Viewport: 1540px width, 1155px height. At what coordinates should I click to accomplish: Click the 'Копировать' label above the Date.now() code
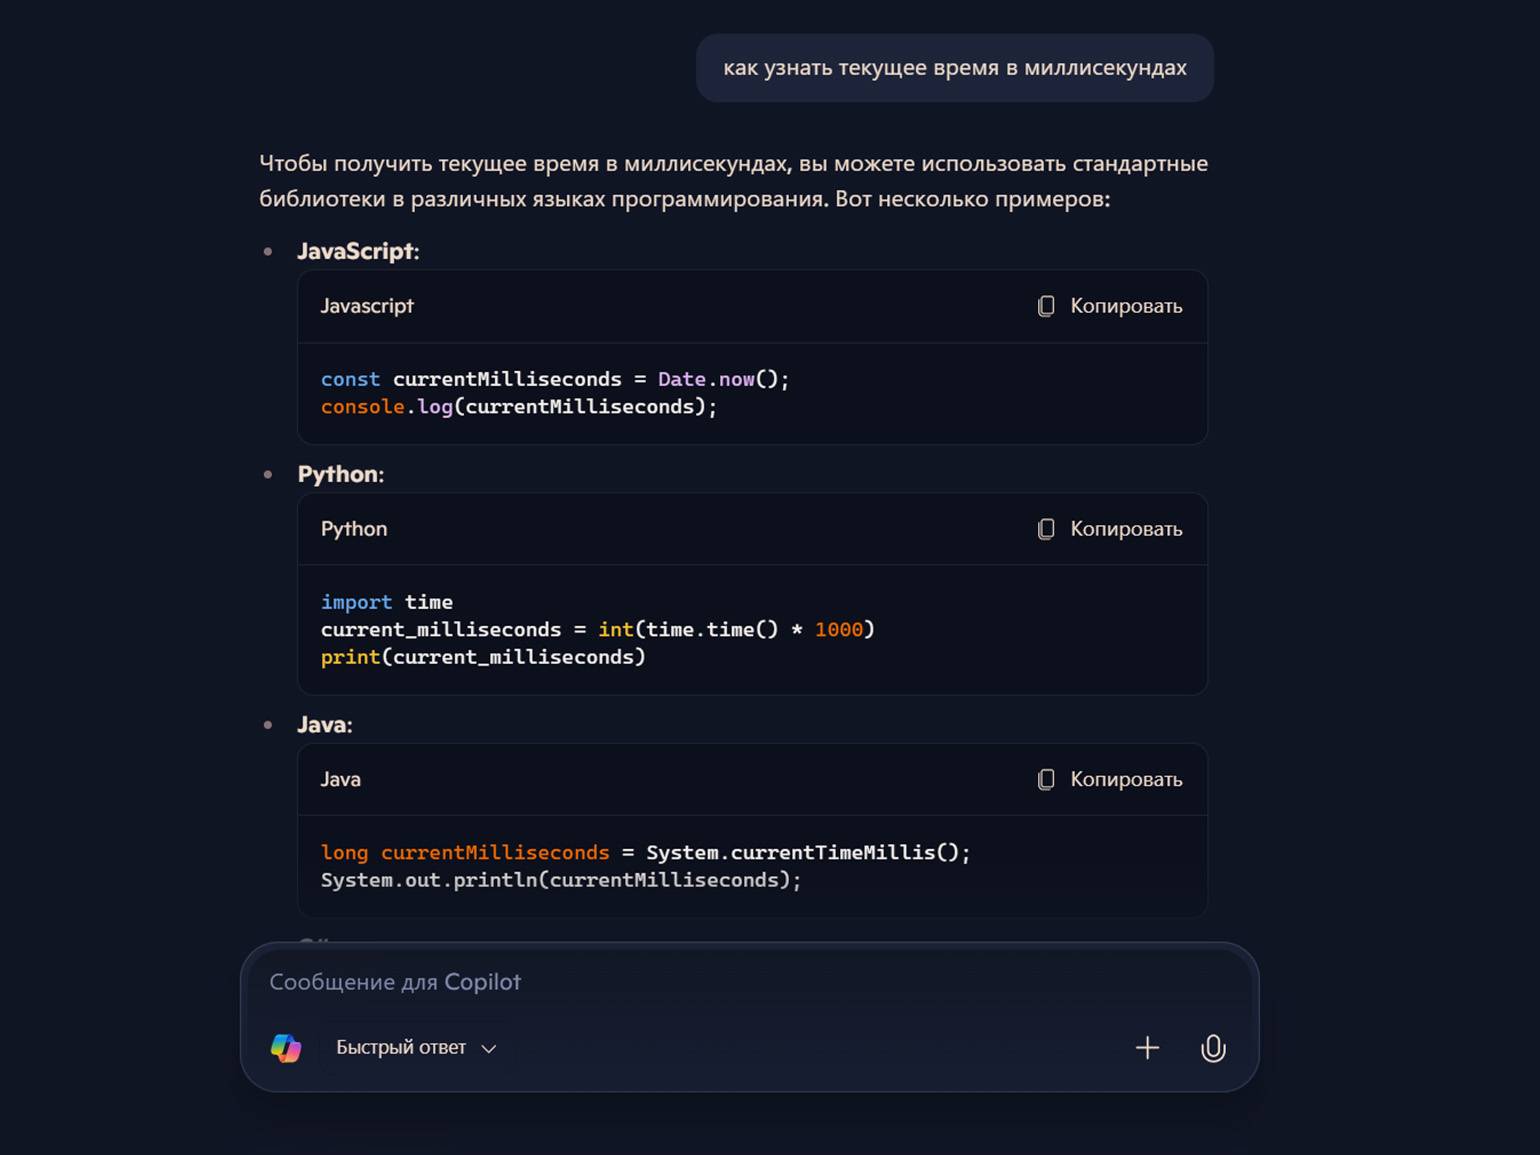coord(1126,306)
